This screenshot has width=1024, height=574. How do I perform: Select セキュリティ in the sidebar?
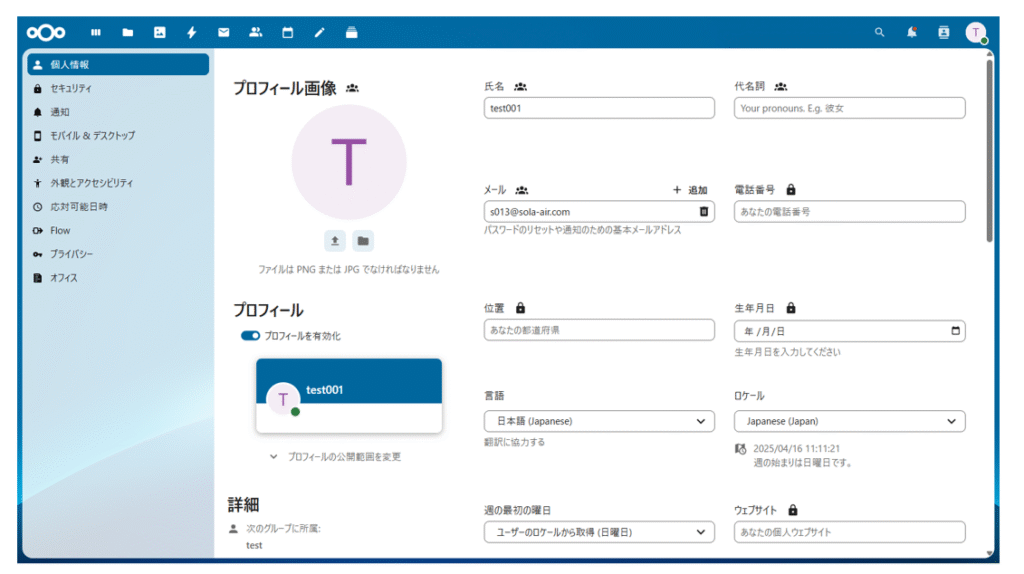71,88
